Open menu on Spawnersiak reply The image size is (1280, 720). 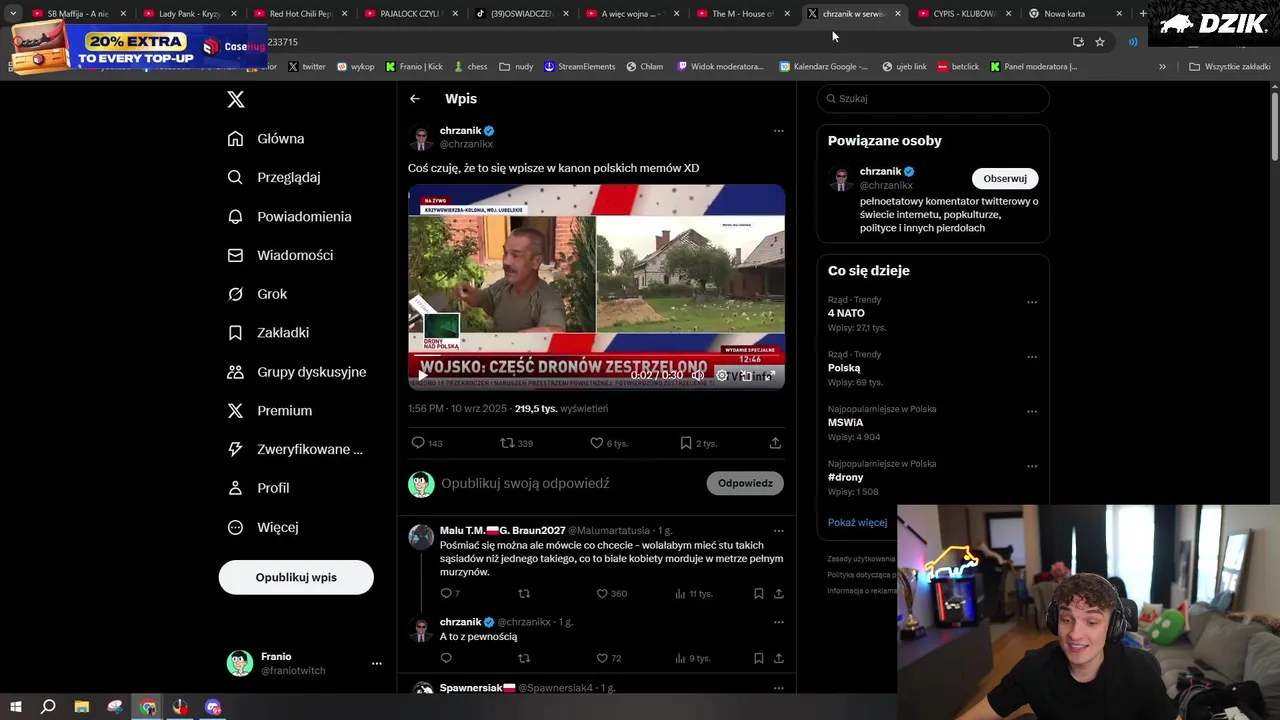(779, 688)
